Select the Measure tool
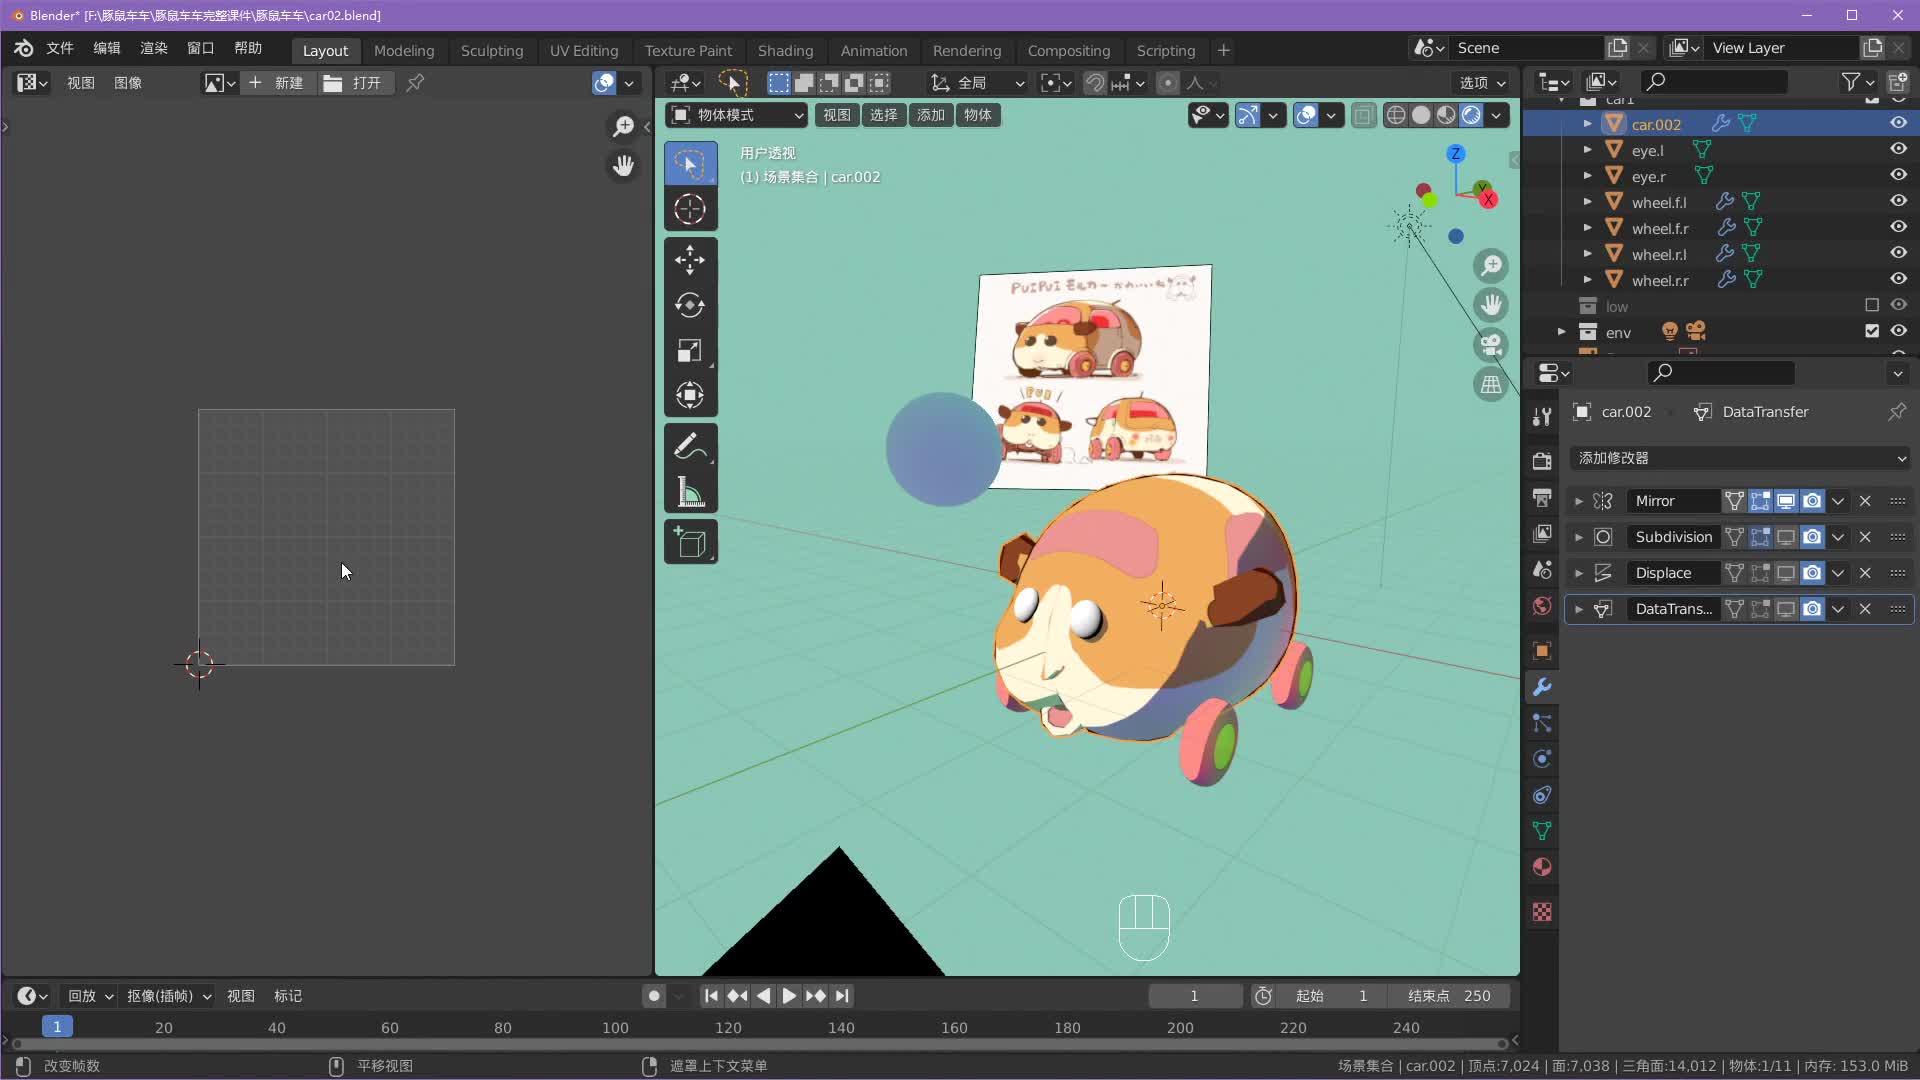The image size is (1920, 1080). click(x=690, y=491)
